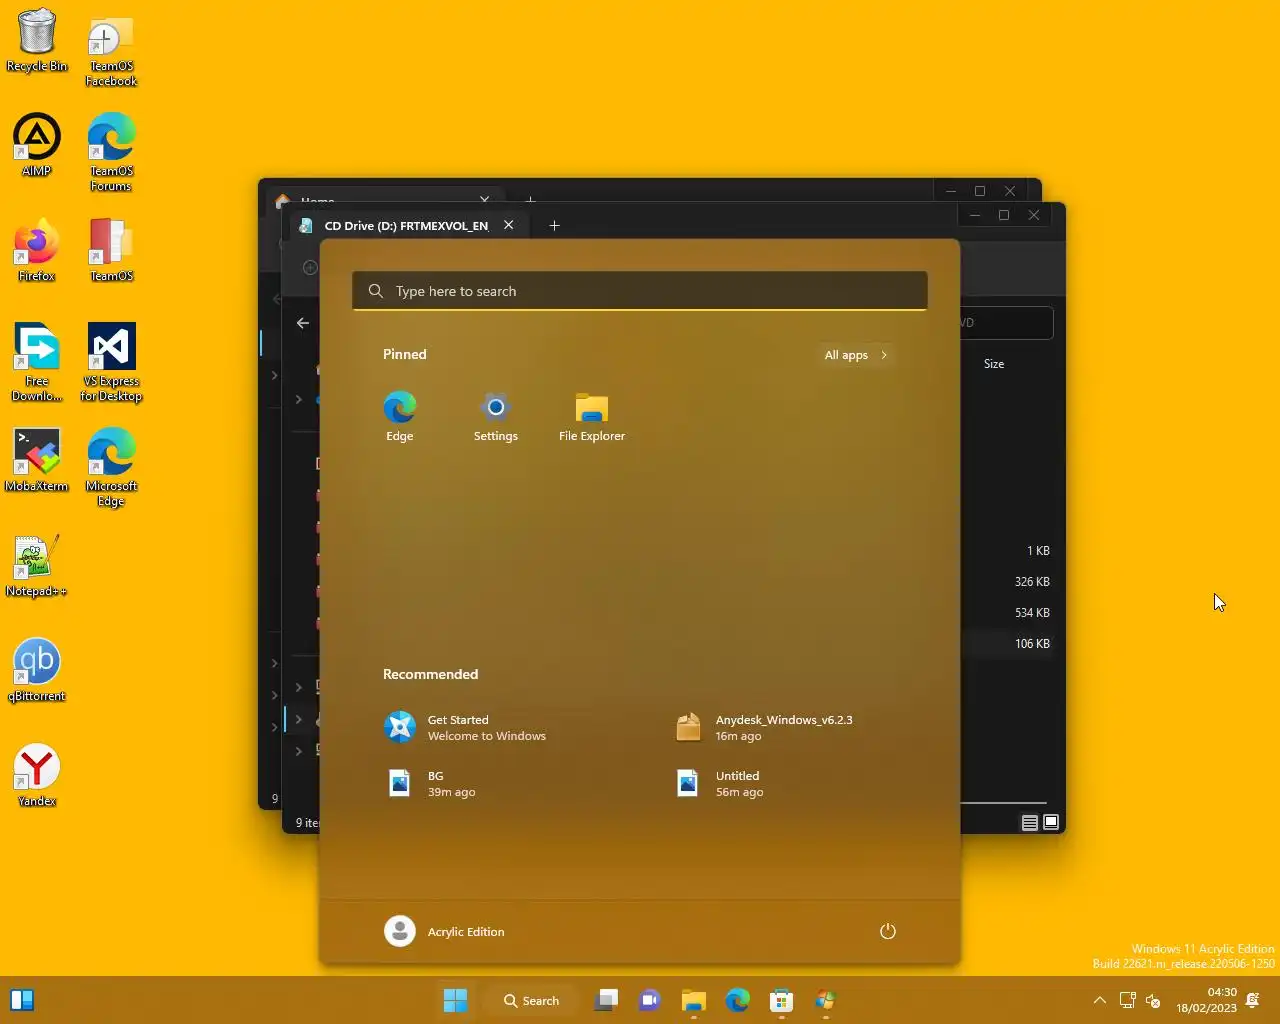This screenshot has height=1024, width=1280.
Task: Open Microsoft Store from the taskbar
Action: click(782, 1000)
